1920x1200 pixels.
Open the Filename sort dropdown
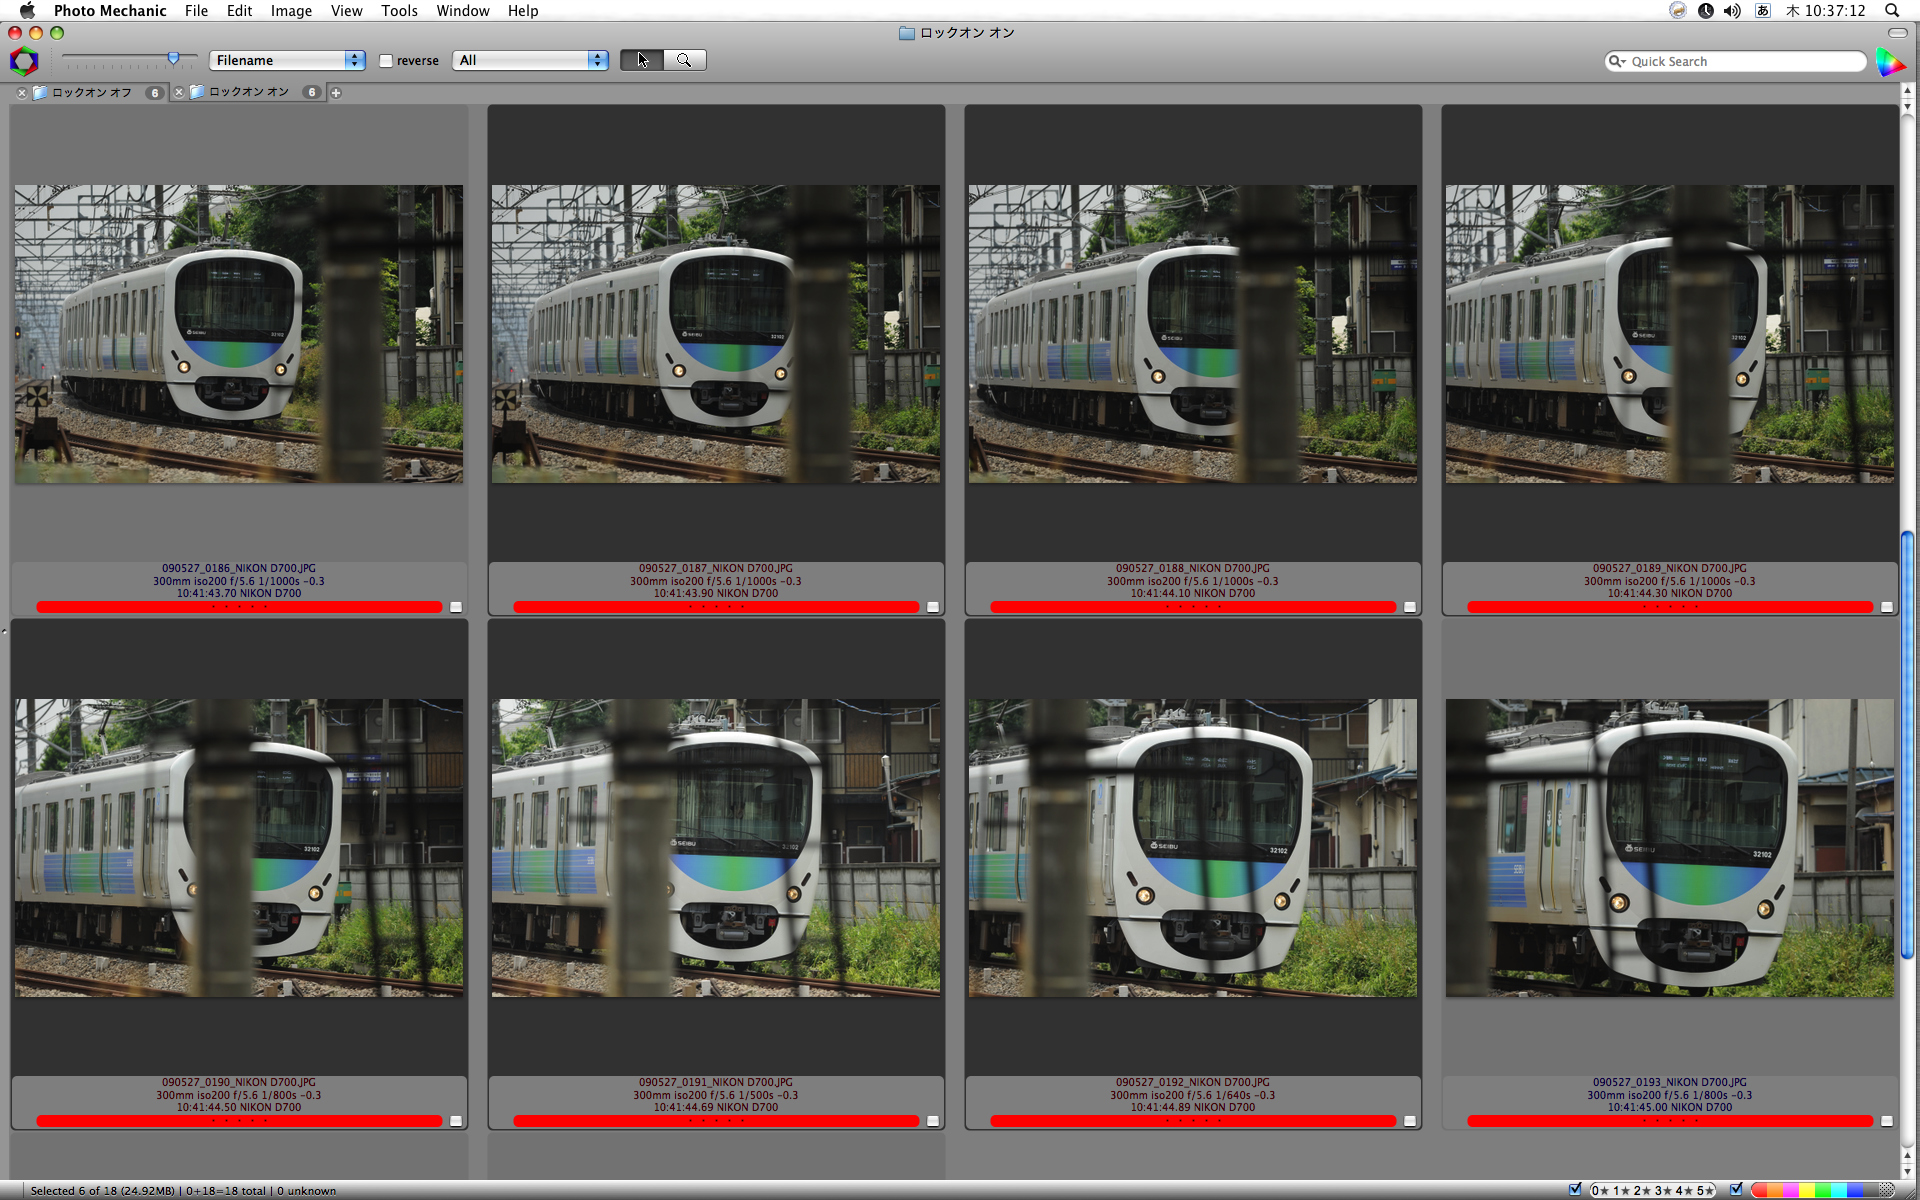pos(287,60)
